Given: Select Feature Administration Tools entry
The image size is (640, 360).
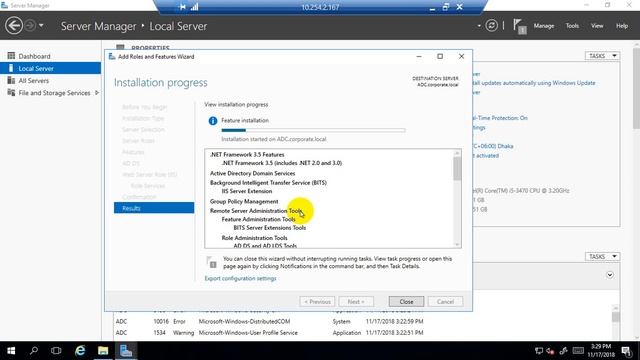Looking at the screenshot, I should [258, 219].
